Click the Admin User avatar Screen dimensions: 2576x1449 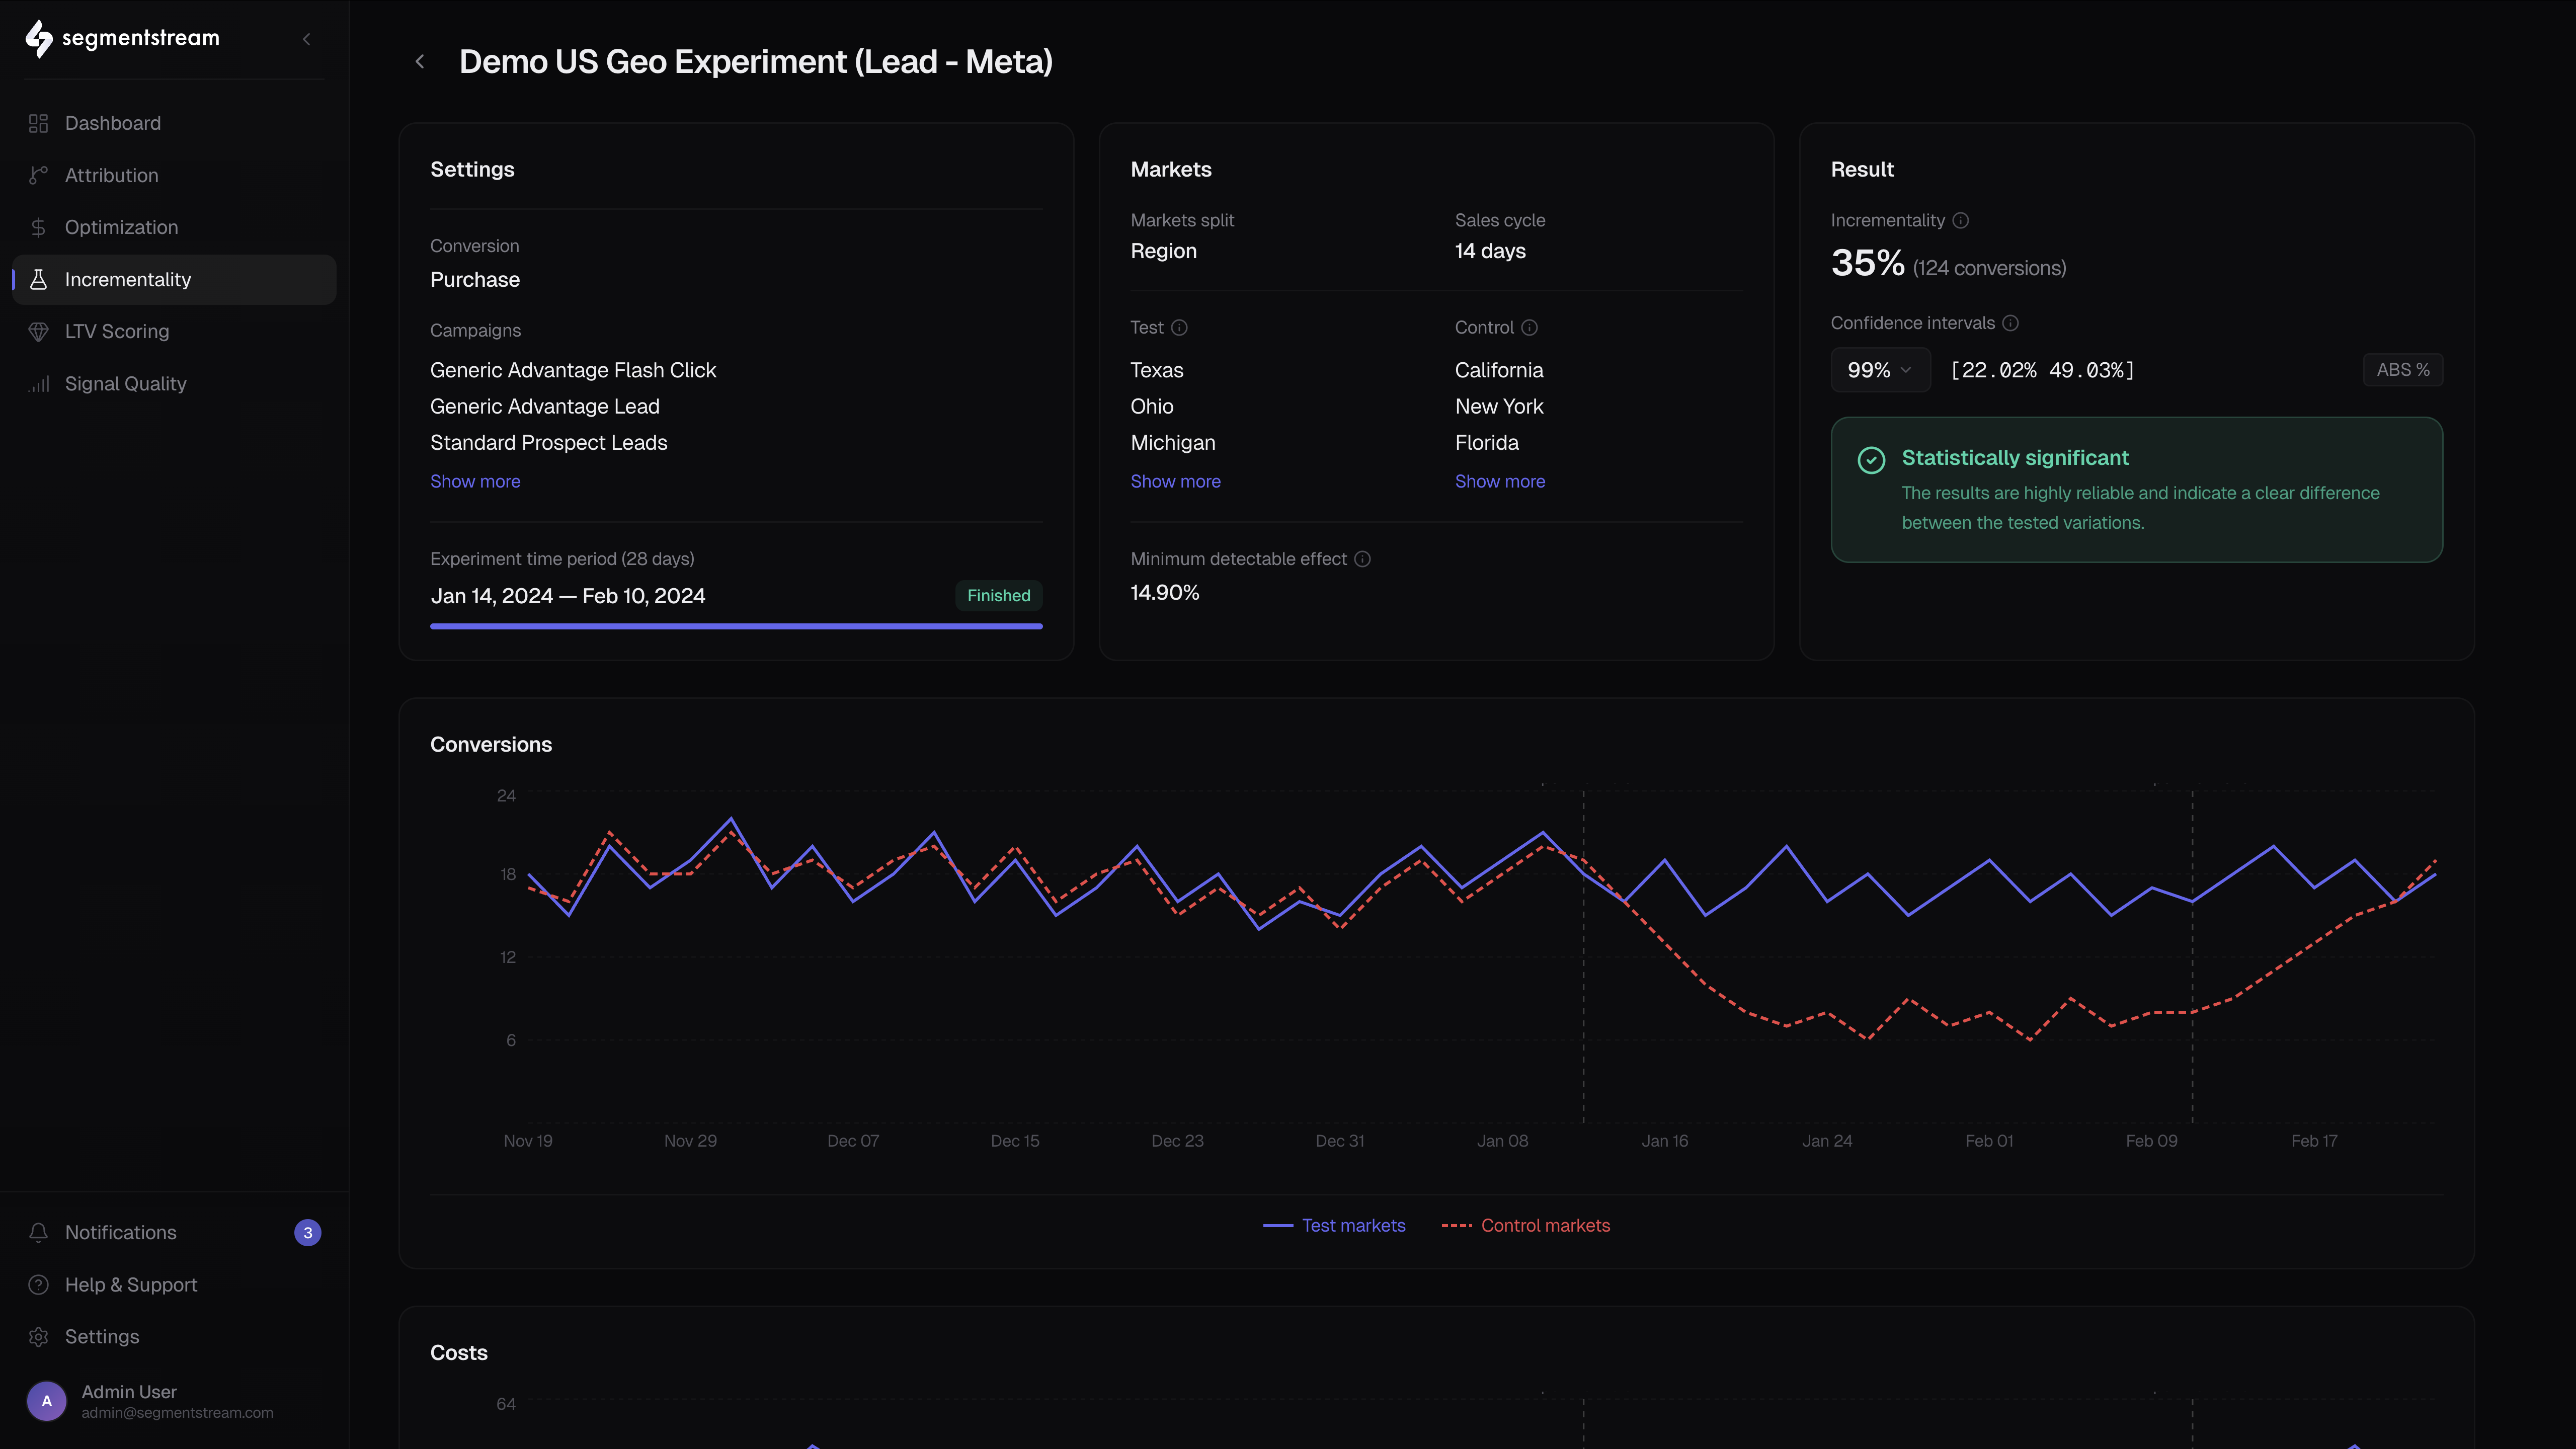tap(47, 1401)
